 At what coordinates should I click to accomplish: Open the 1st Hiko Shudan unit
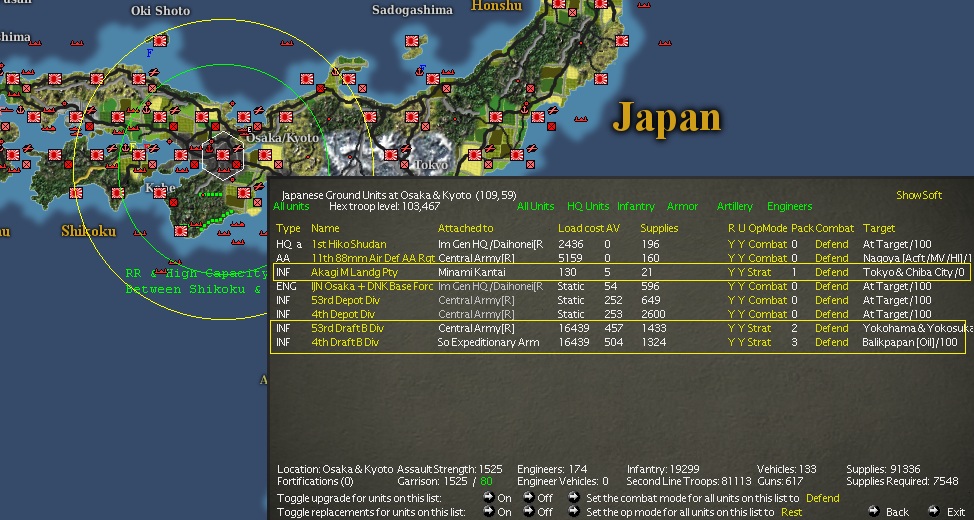pyautogui.click(x=348, y=244)
